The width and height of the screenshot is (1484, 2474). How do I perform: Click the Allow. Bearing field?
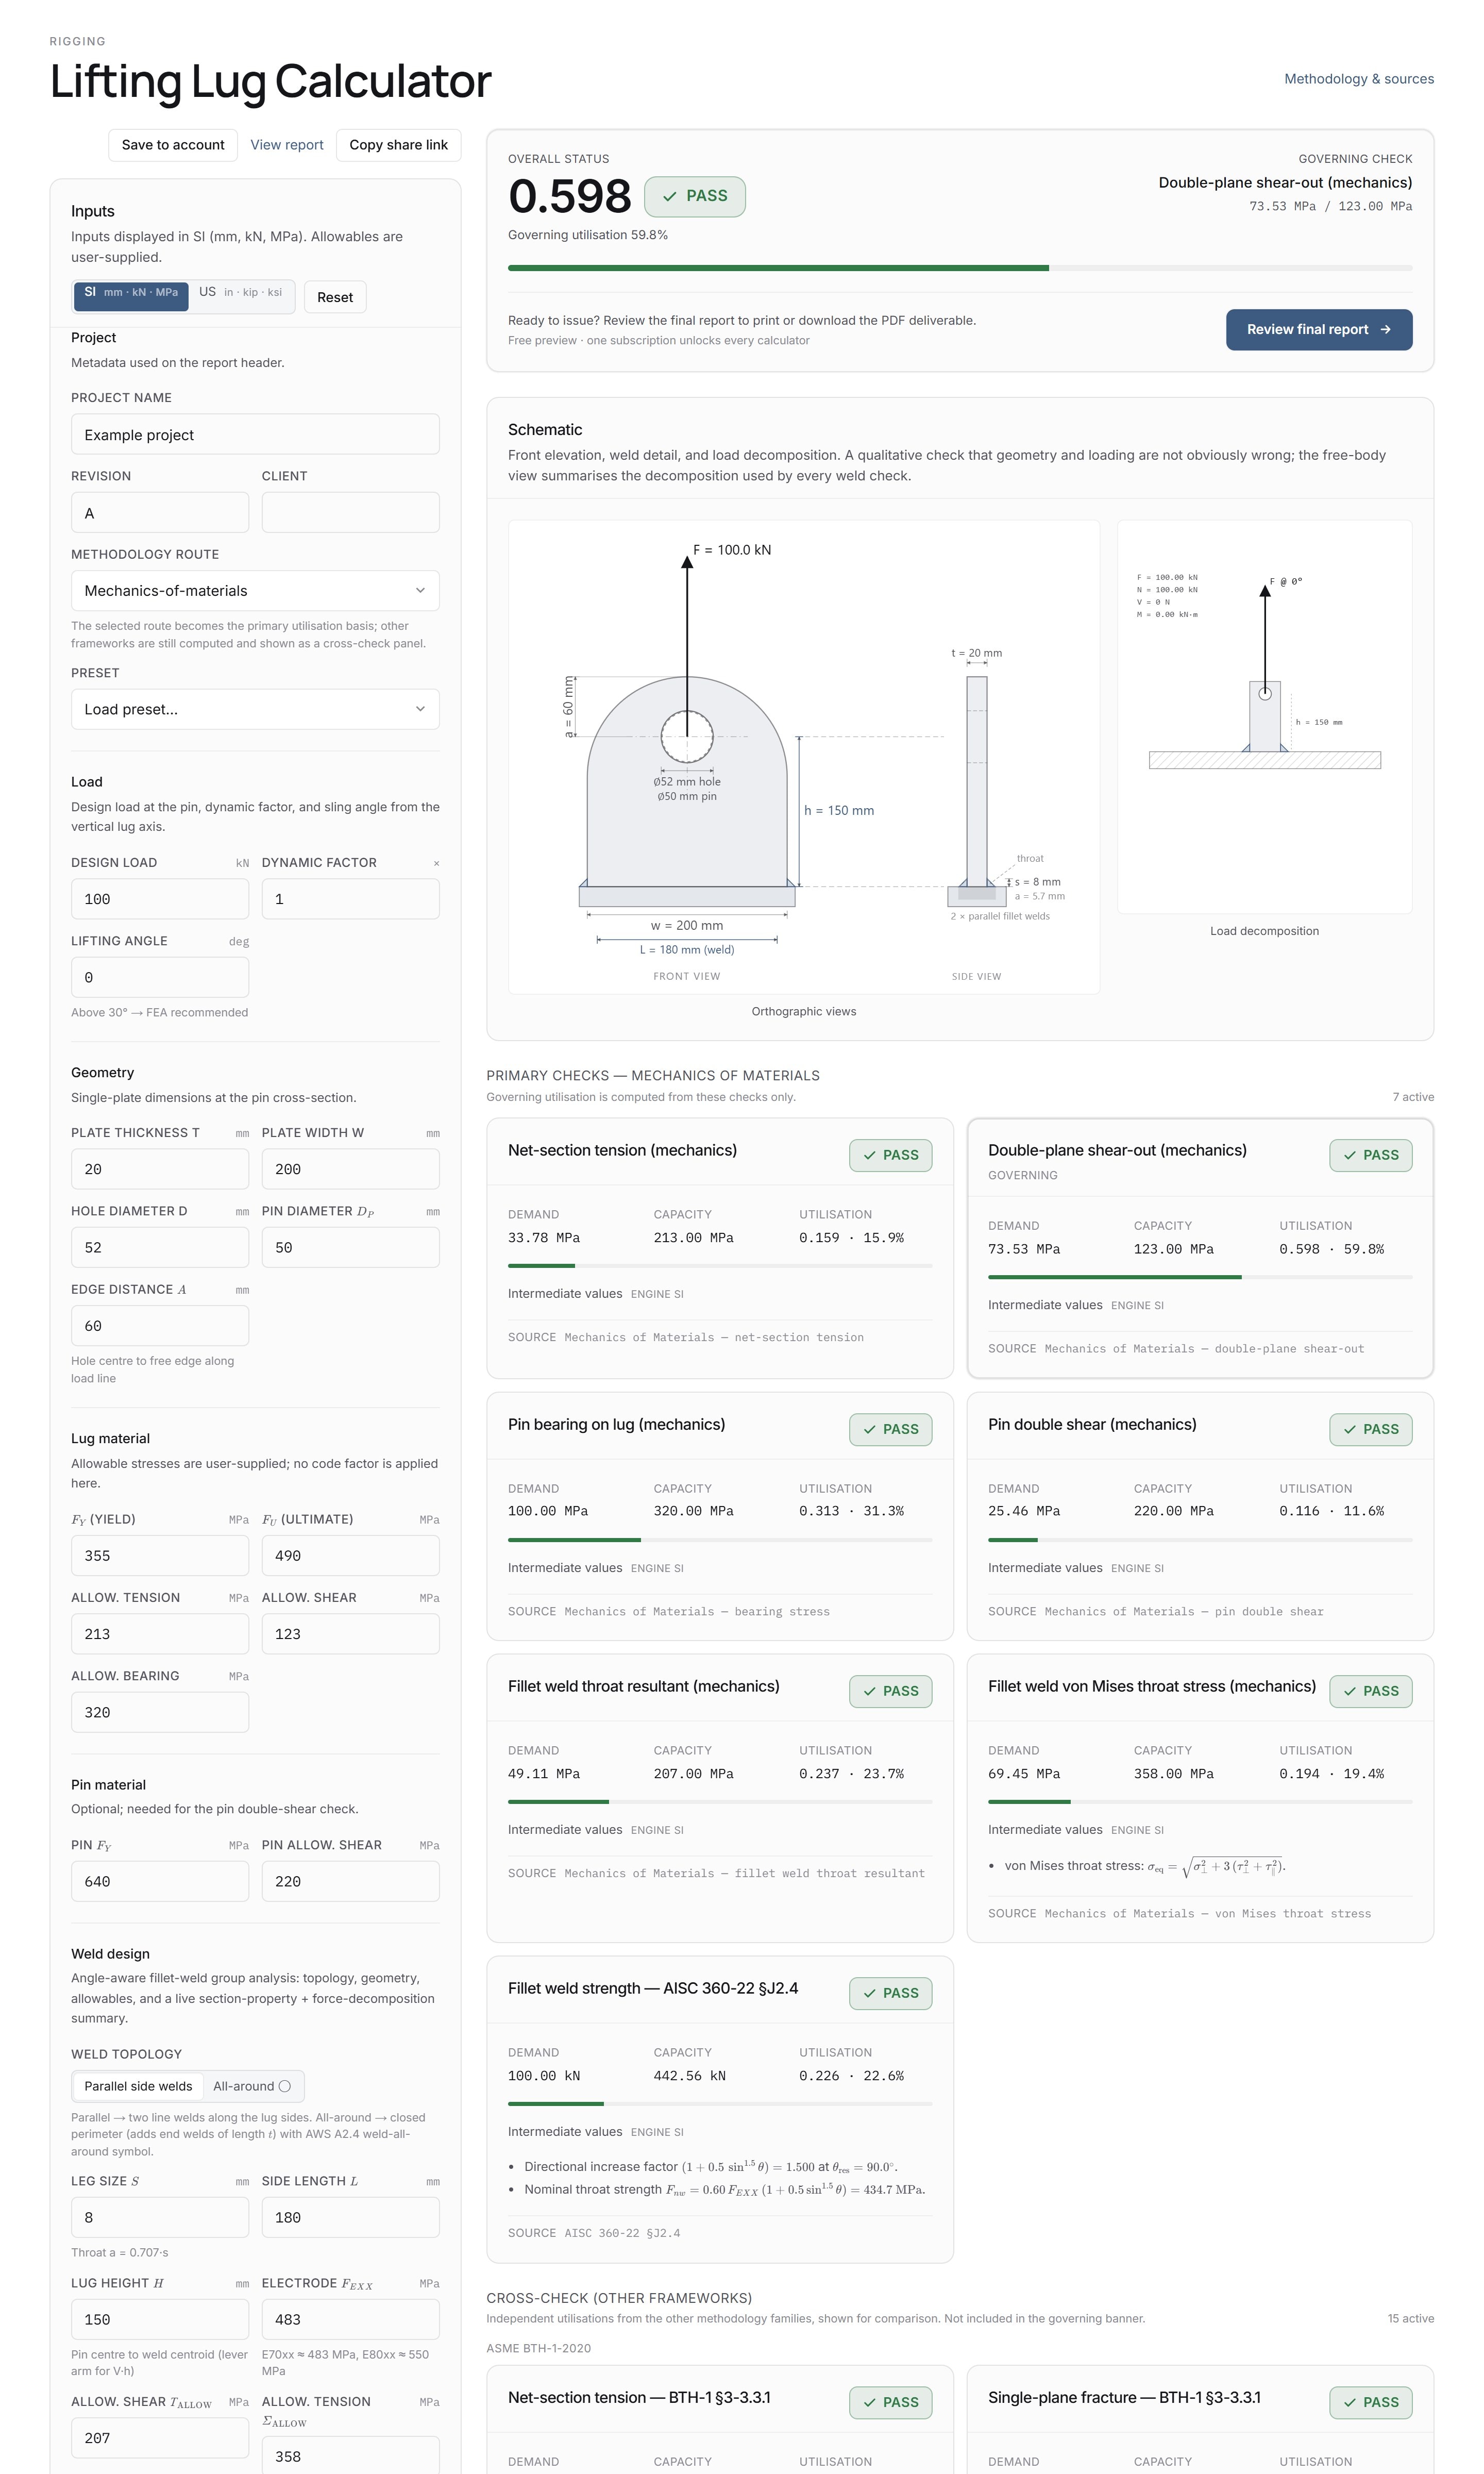click(x=160, y=1712)
